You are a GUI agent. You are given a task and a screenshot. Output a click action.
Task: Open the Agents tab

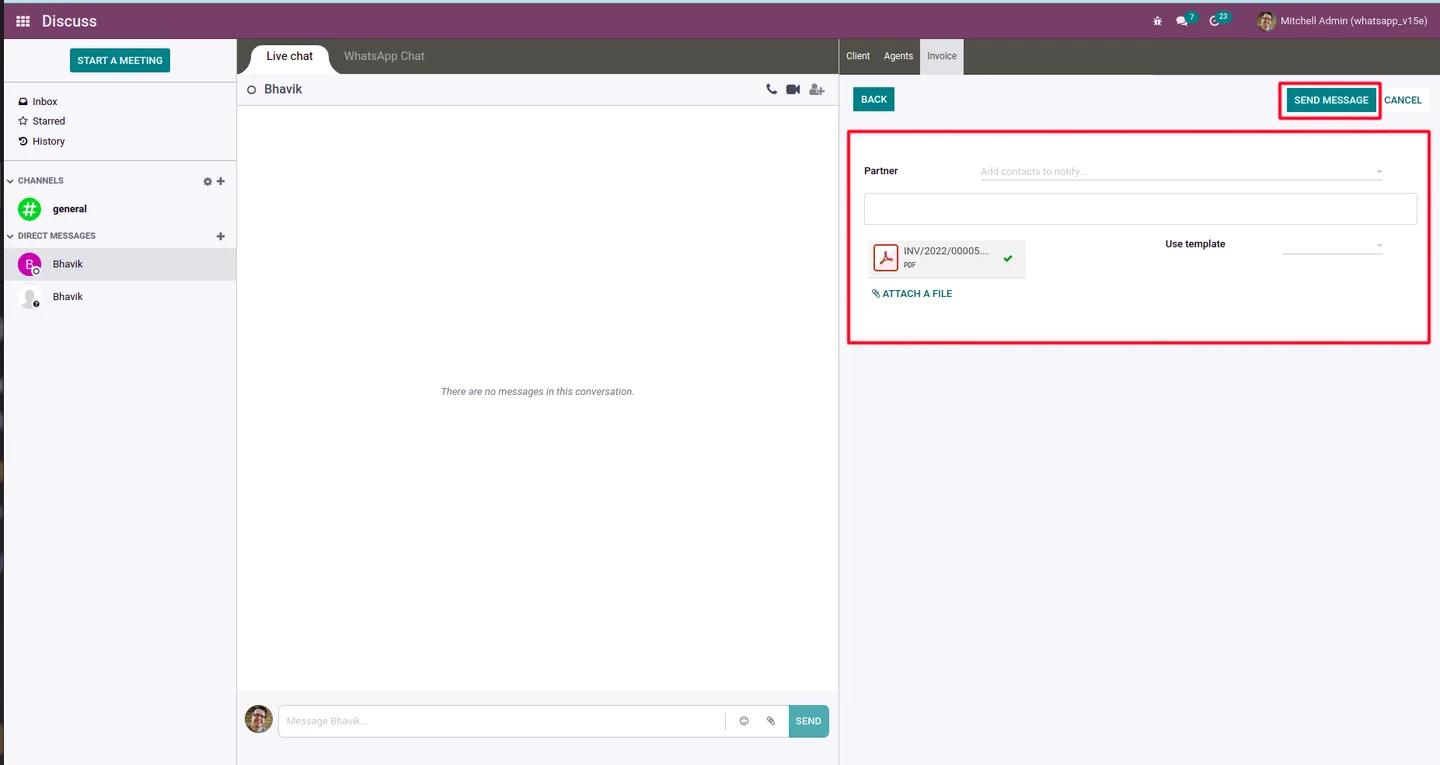898,57
